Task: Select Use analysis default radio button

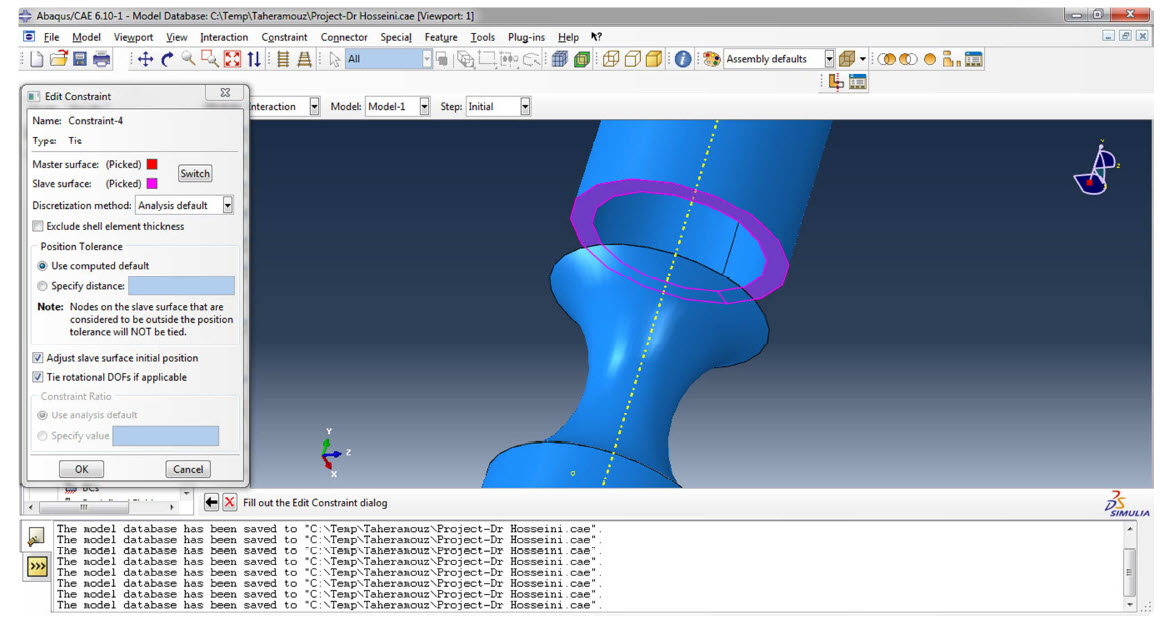Action: click(x=42, y=415)
